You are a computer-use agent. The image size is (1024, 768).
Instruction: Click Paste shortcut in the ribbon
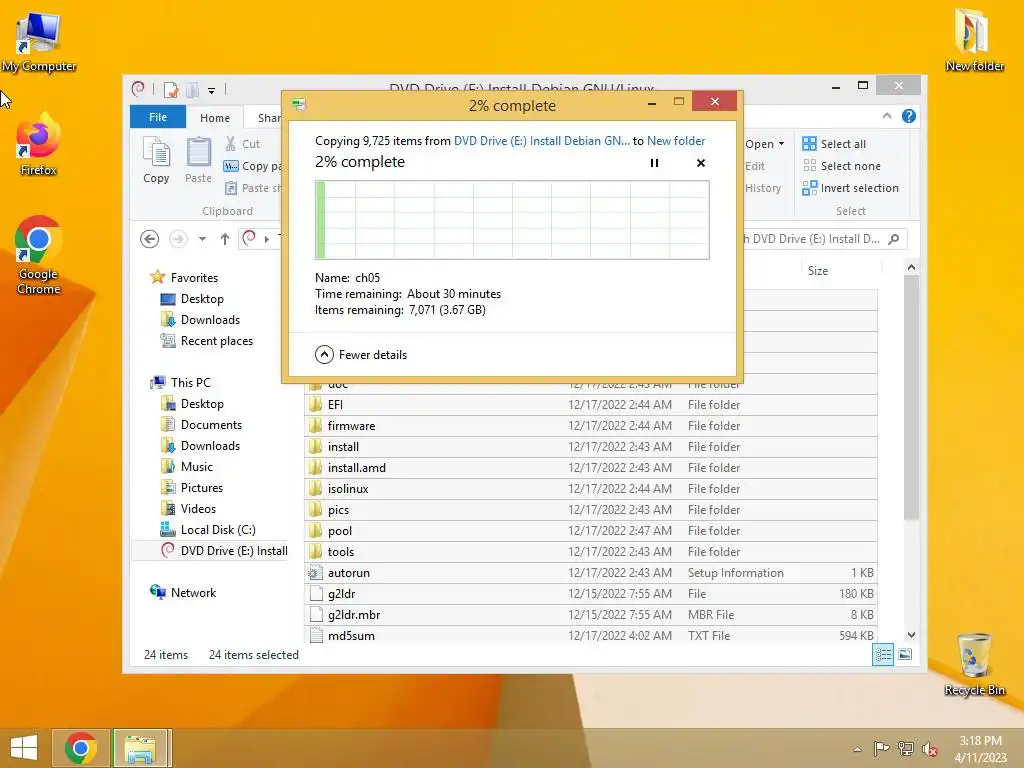click(253, 188)
